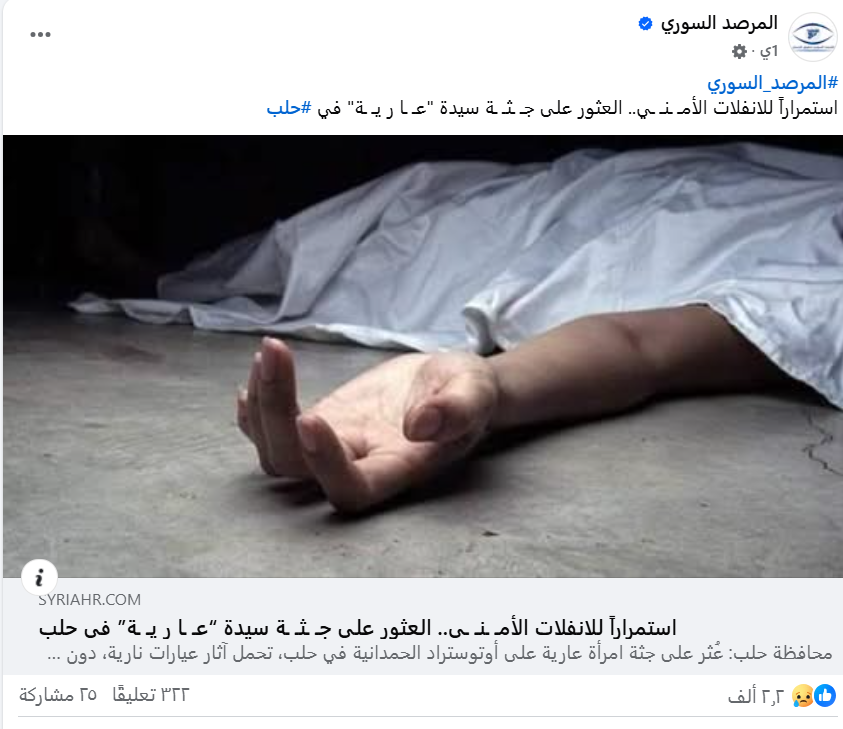Click the info 'i' icon on image
Screen dimensions: 843x729
point(39,578)
